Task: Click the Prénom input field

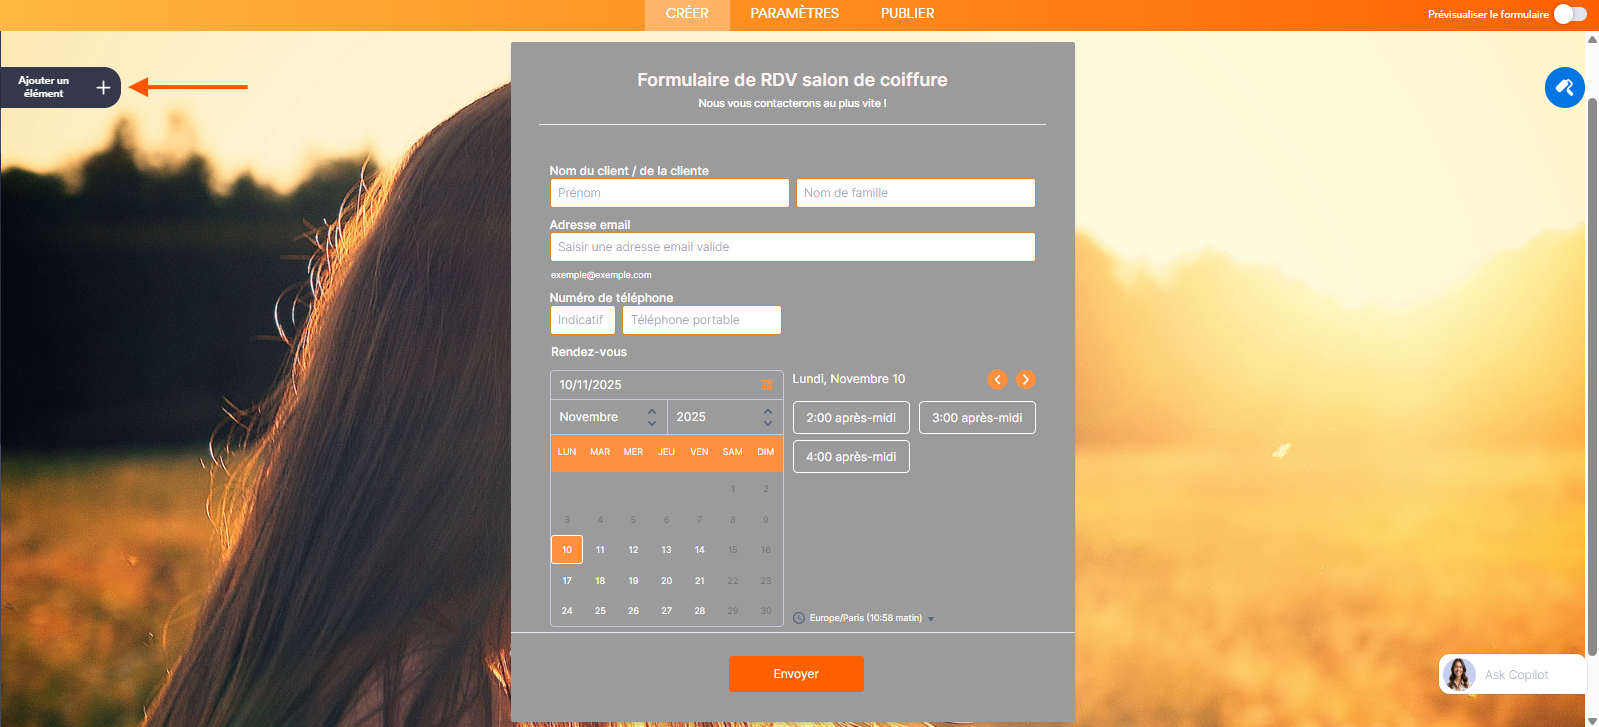Action: pos(669,193)
